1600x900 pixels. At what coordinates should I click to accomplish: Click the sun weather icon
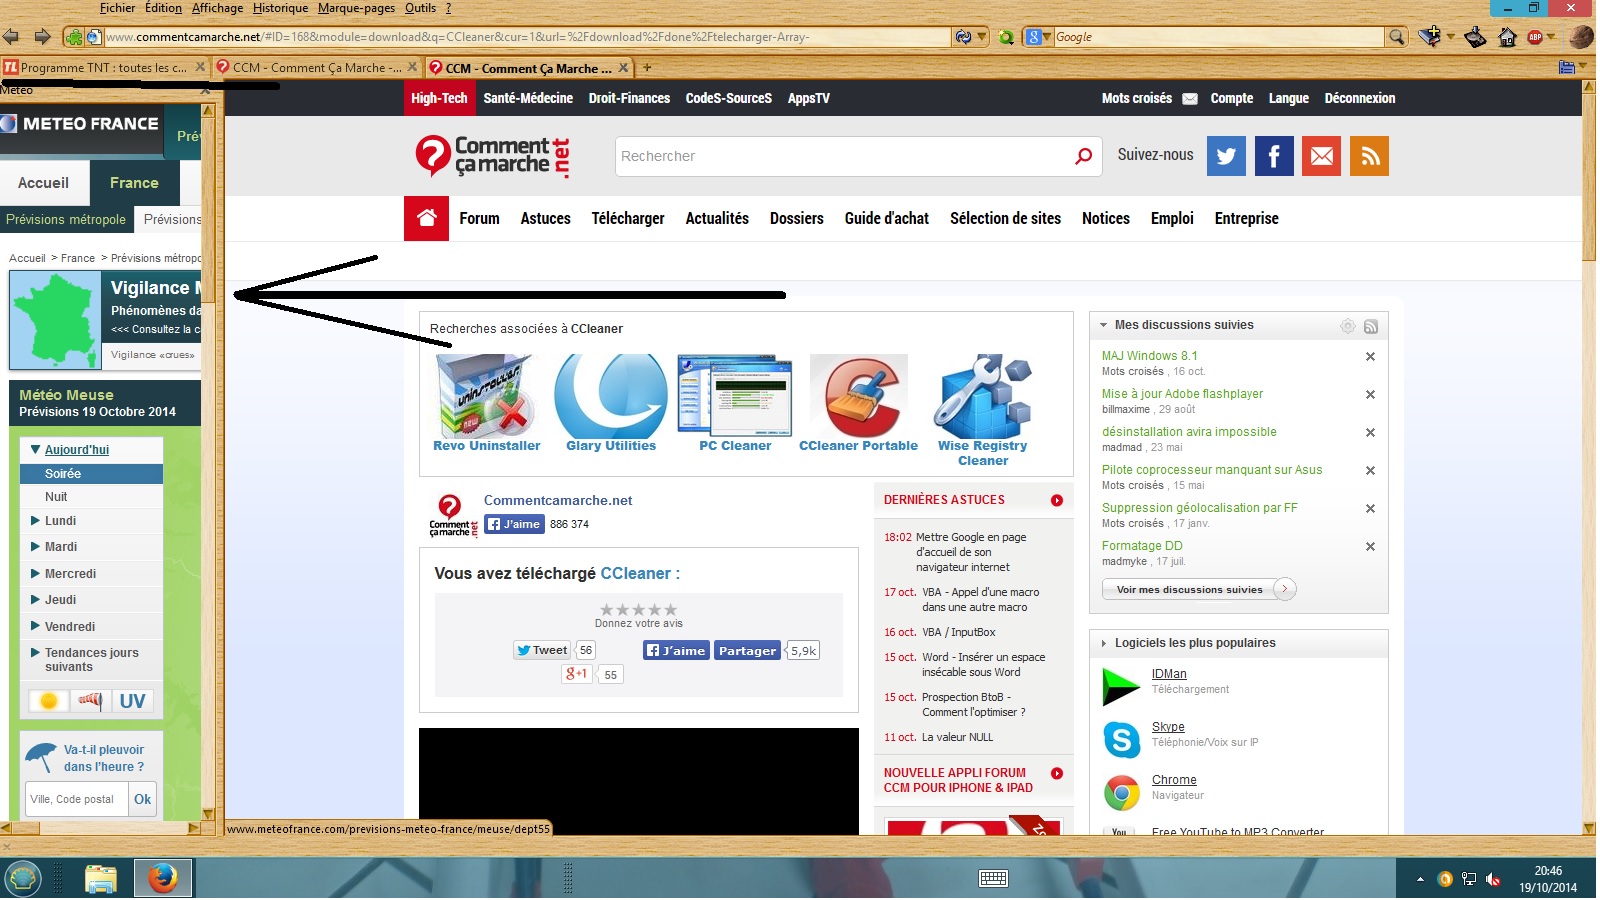pos(48,701)
